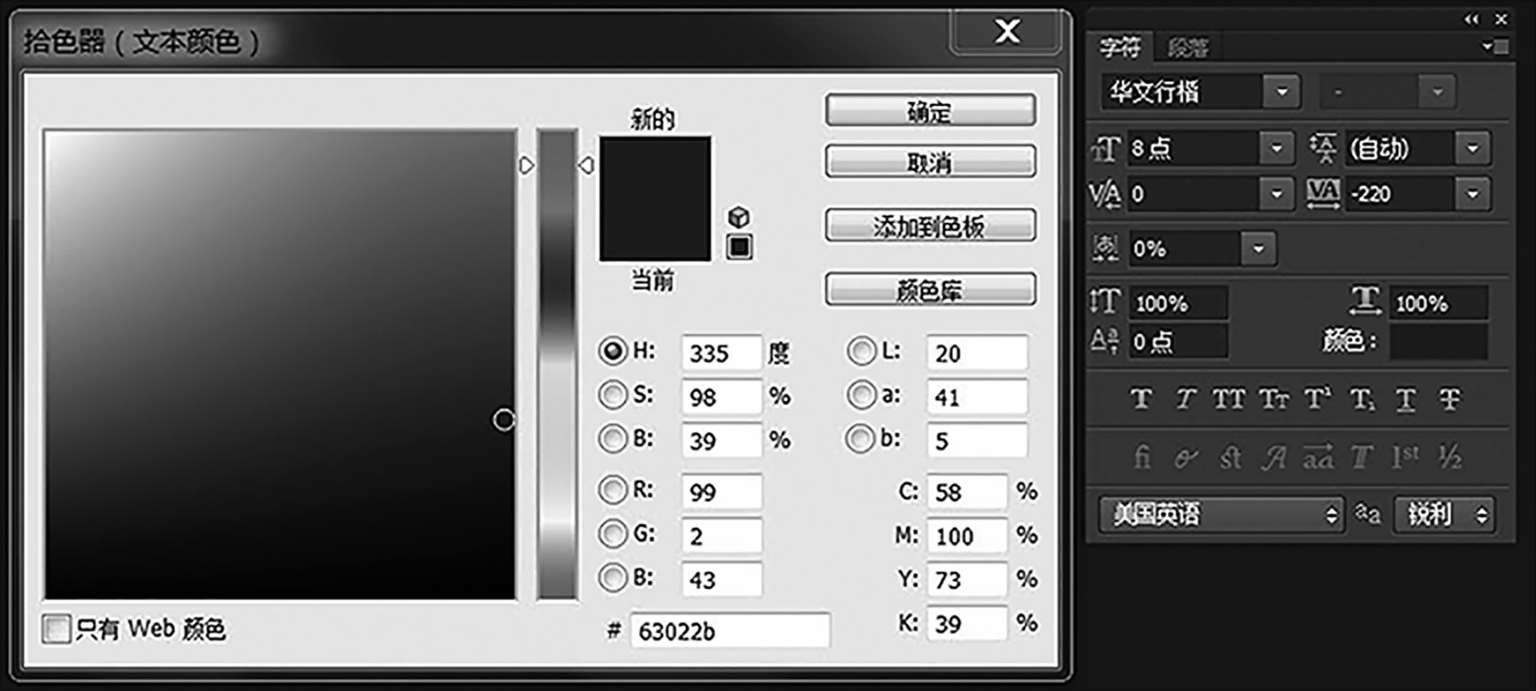Click the horizontal scale icon in Character panel
This screenshot has height=691, width=1536.
tap(1365, 301)
